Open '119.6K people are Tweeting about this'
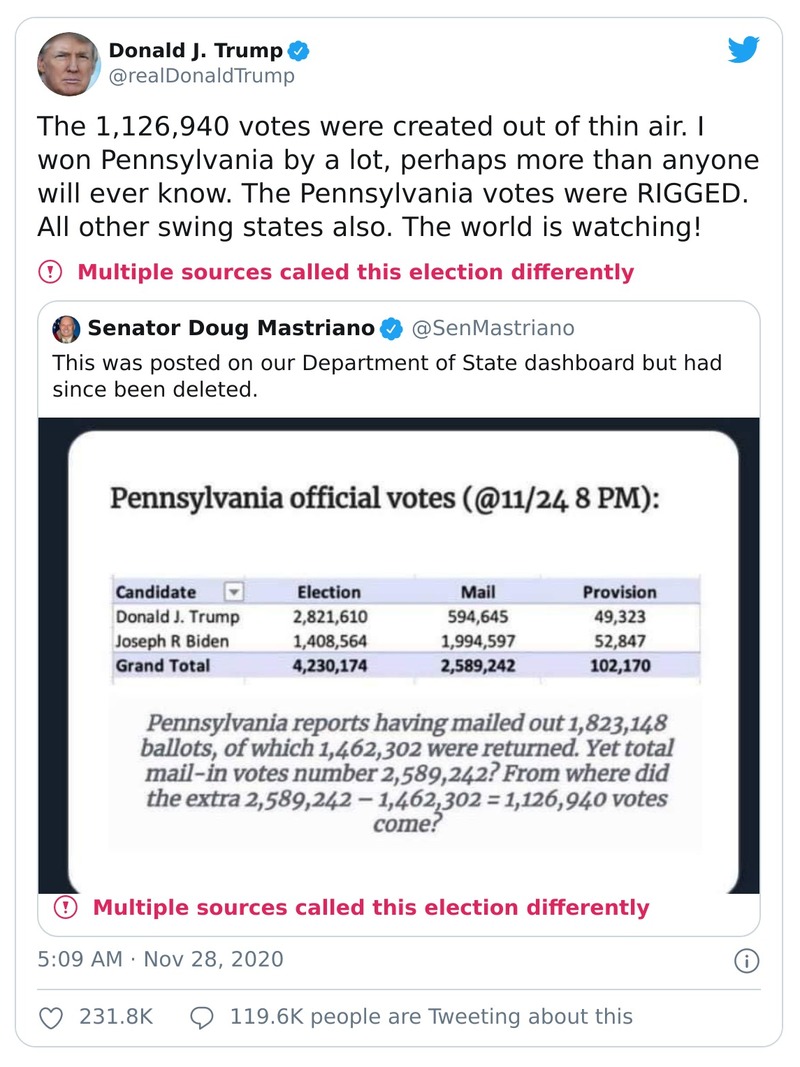 [x=431, y=1017]
